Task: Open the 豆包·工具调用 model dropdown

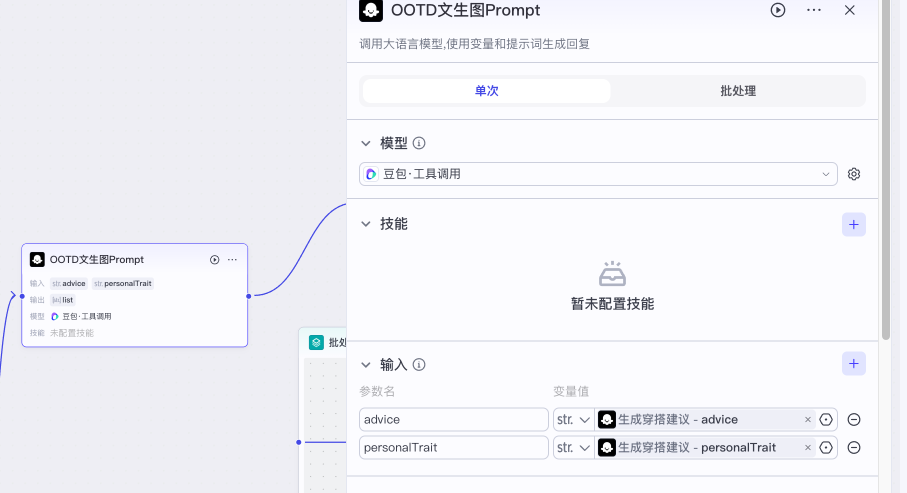Action: coord(598,174)
